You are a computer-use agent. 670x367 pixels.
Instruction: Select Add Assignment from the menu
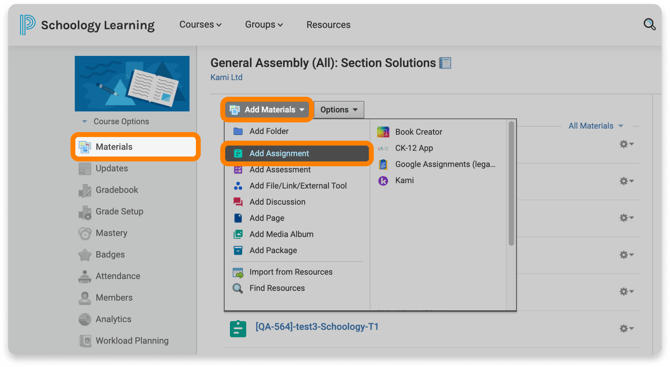[297, 153]
